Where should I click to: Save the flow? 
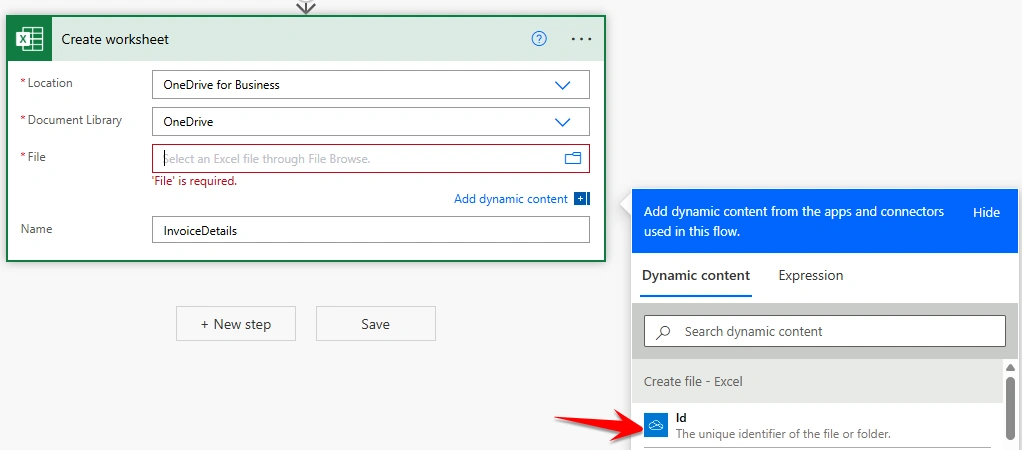pyautogui.click(x=375, y=323)
